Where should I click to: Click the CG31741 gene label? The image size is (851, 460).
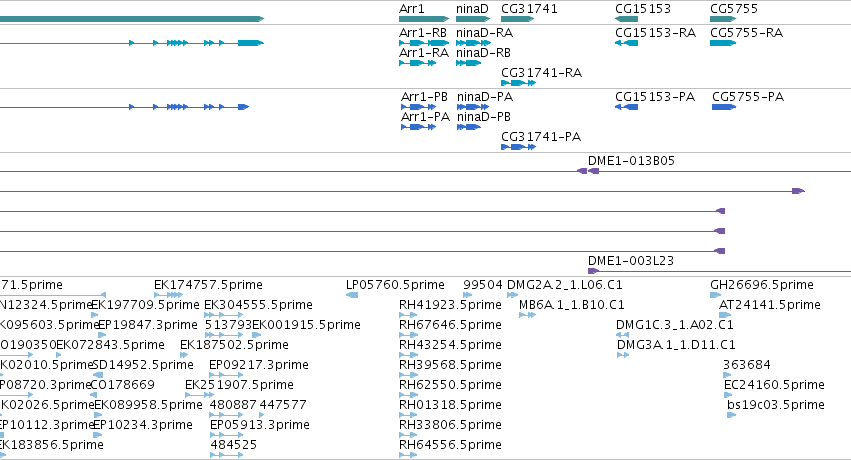(529, 9)
